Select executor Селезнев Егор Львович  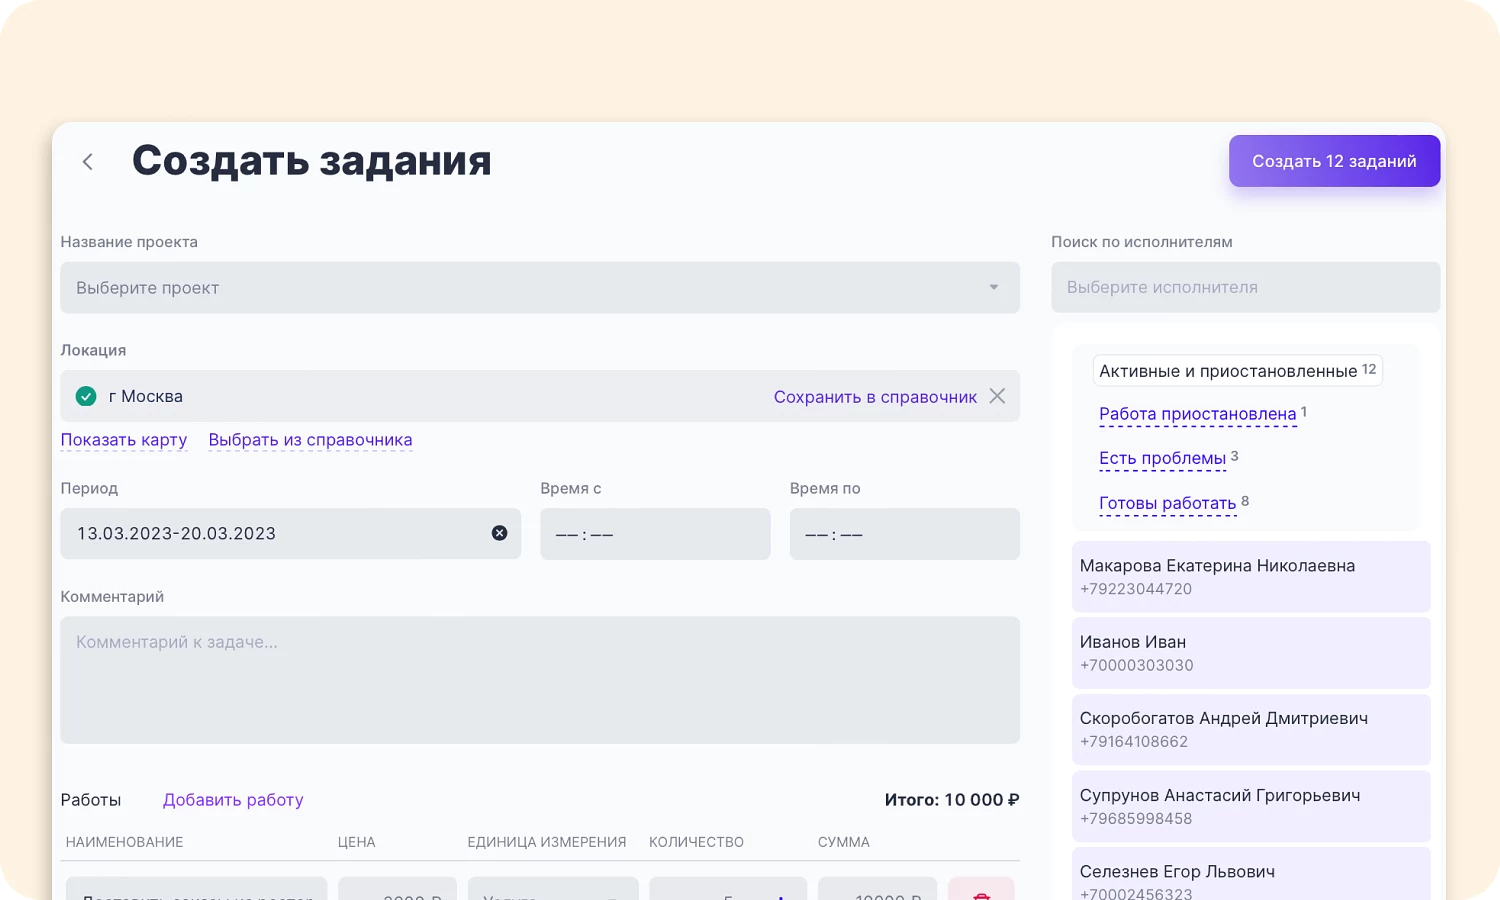pos(1251,874)
